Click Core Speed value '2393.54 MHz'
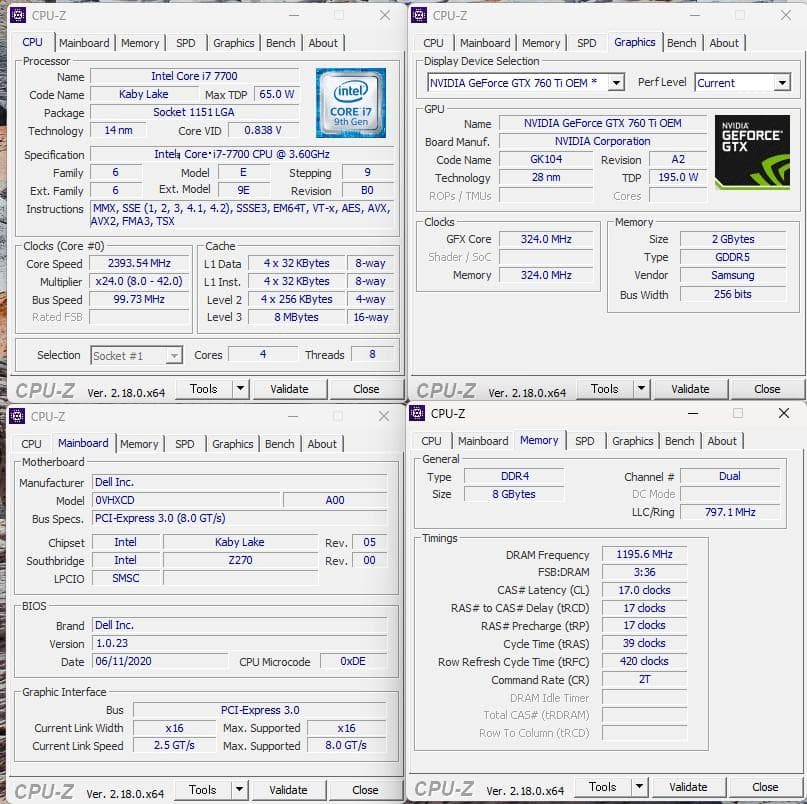807x804 pixels. pos(139,263)
